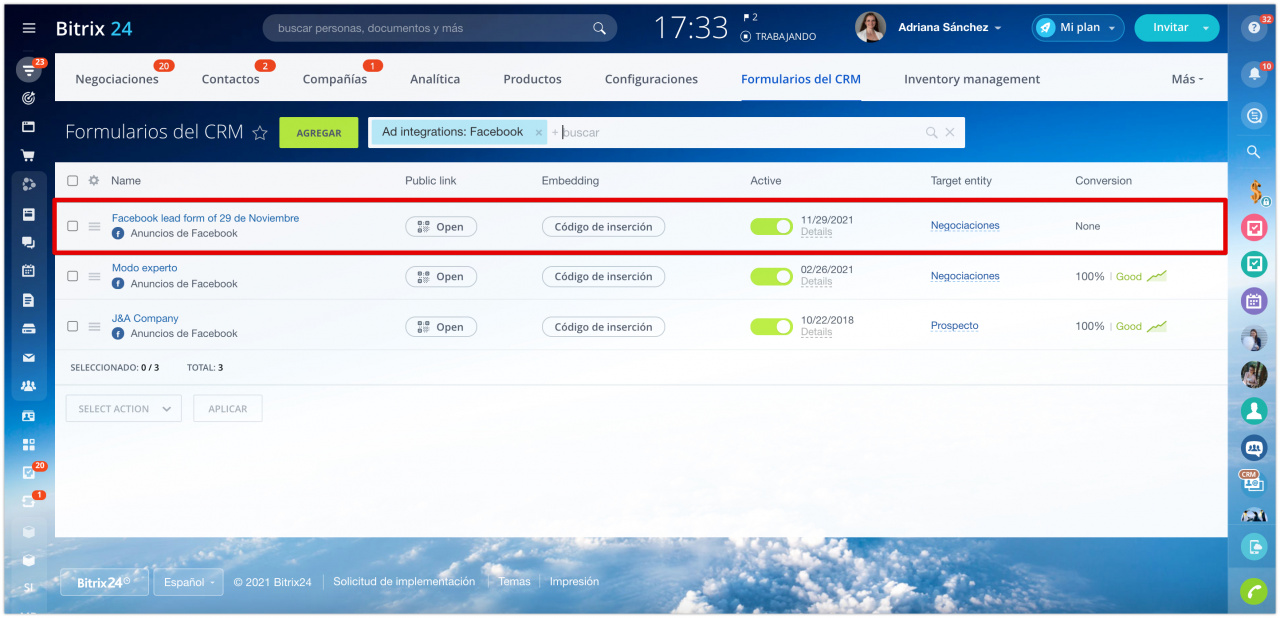Image resolution: width=1280 pixels, height=618 pixels.
Task: Open the Select Action dropdown
Action: pos(123,408)
